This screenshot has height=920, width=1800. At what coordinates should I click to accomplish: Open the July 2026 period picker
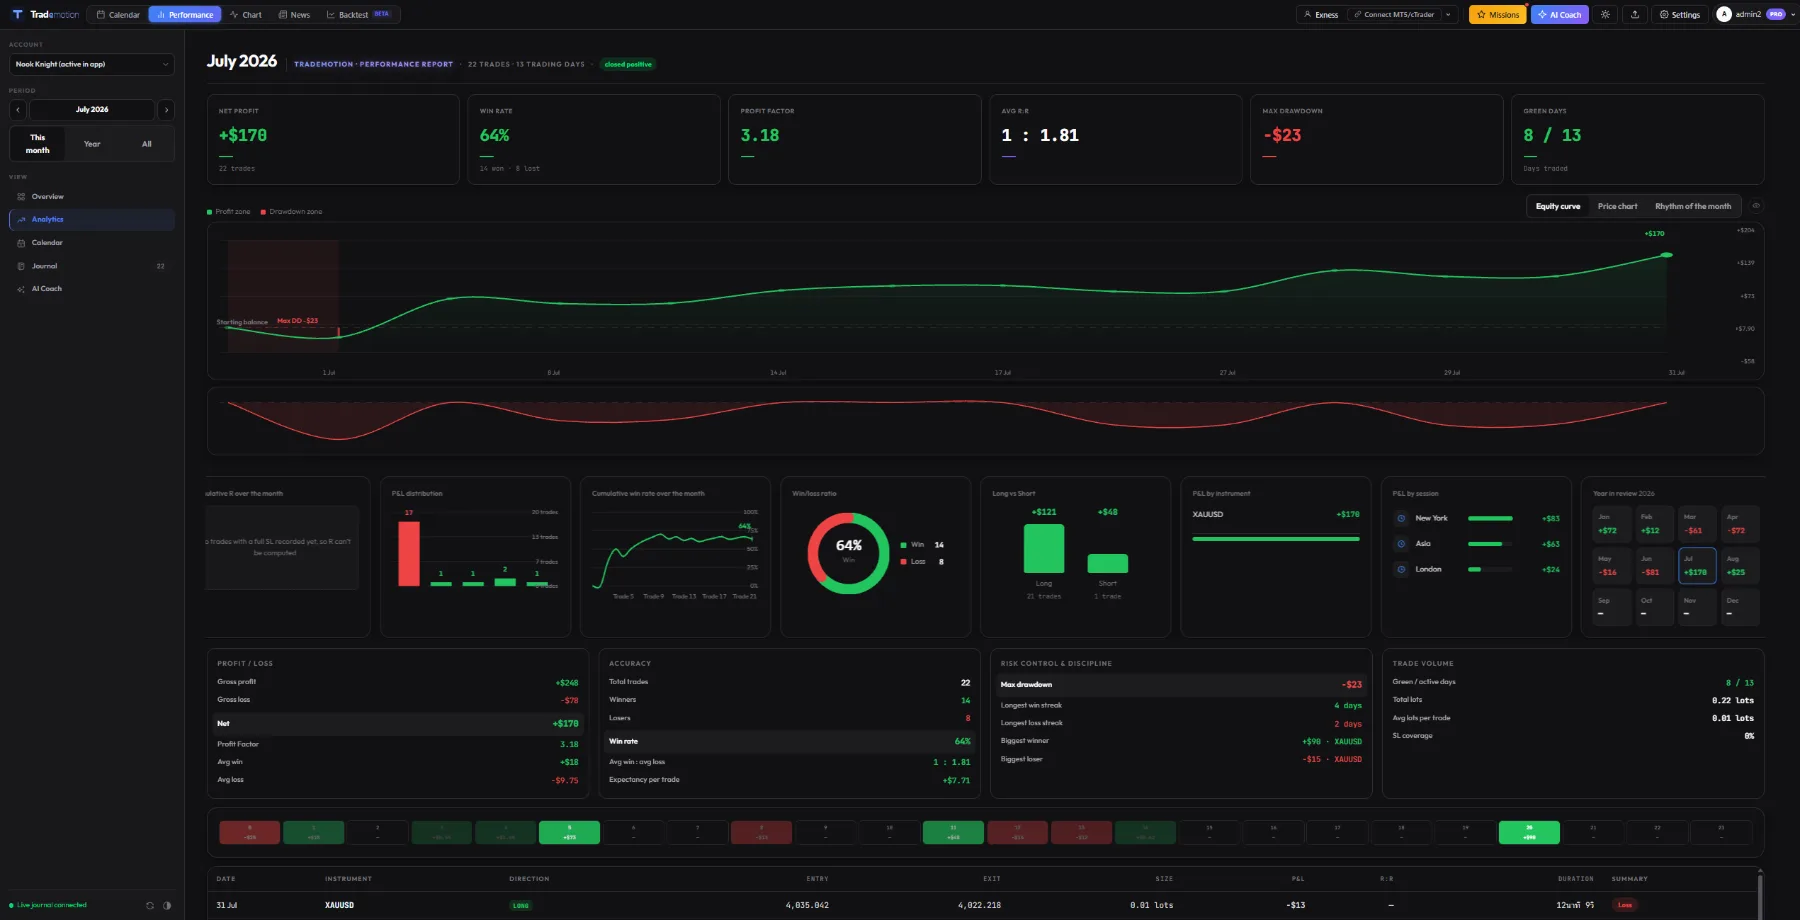point(92,109)
